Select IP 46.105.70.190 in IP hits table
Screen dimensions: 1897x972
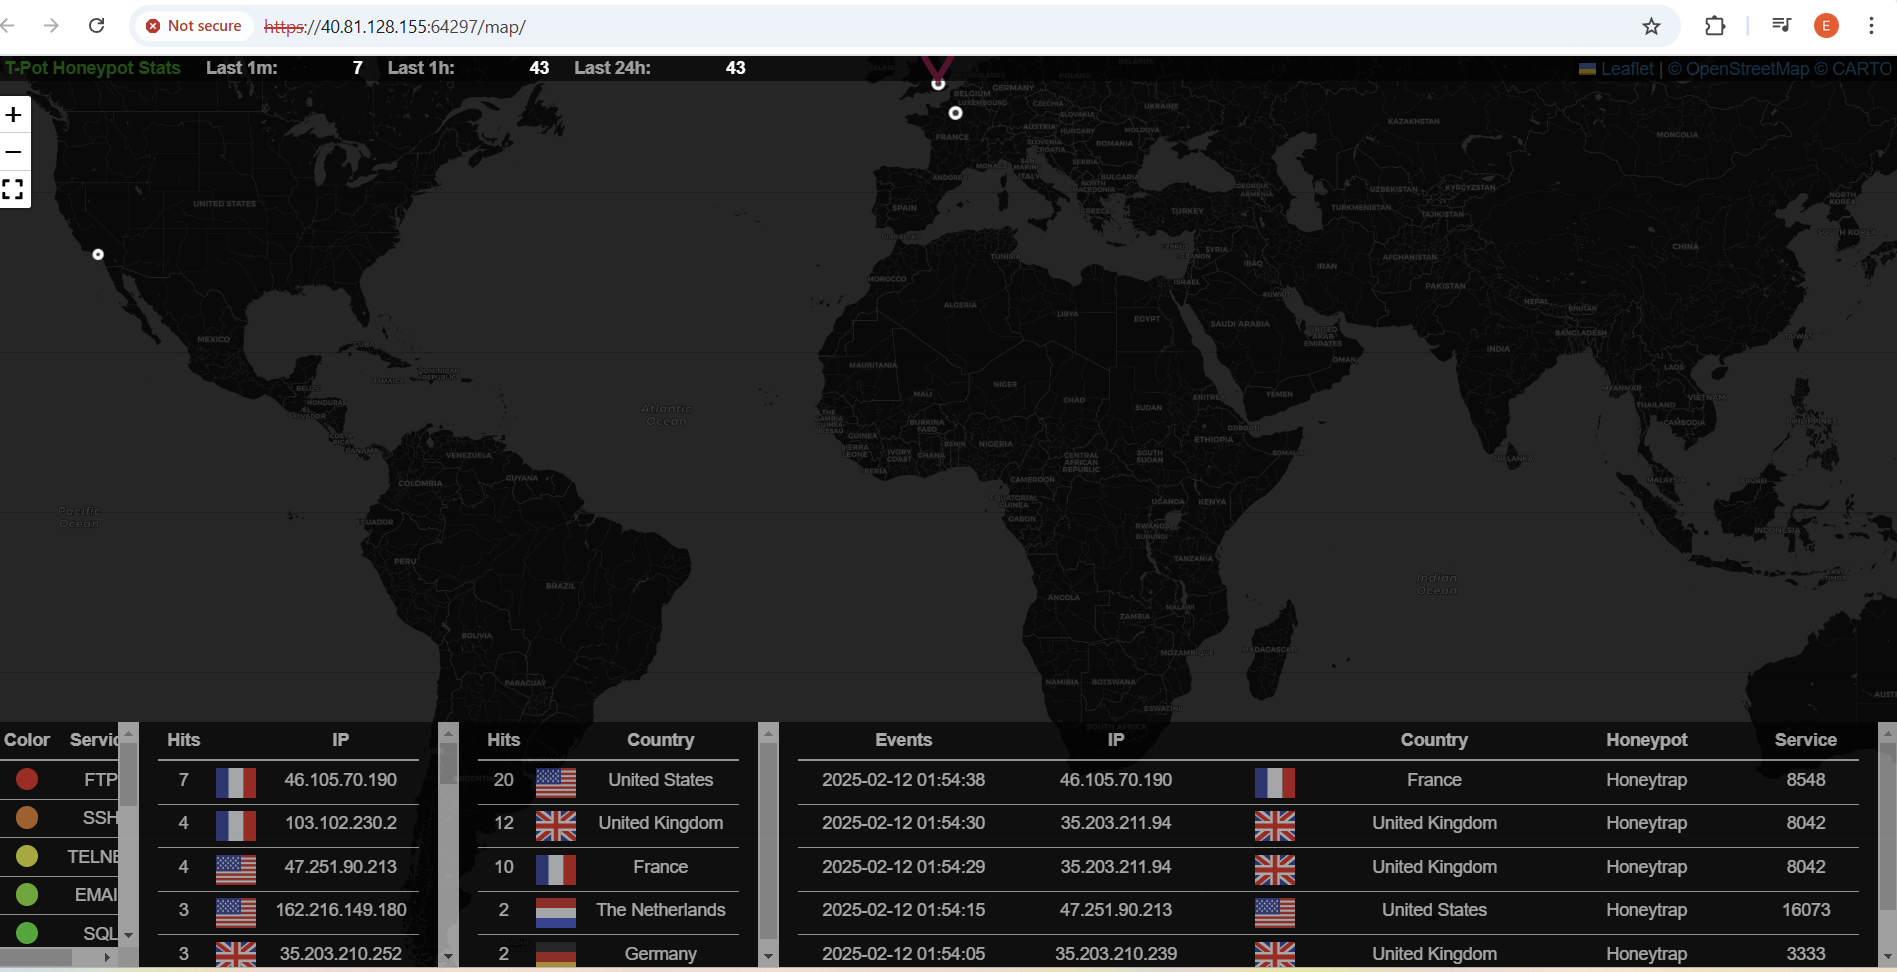coord(340,780)
